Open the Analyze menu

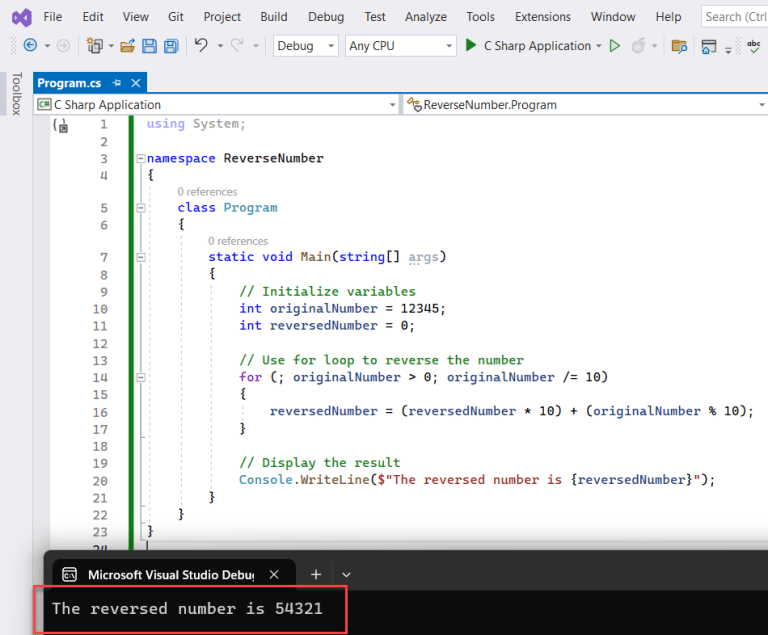coord(426,17)
